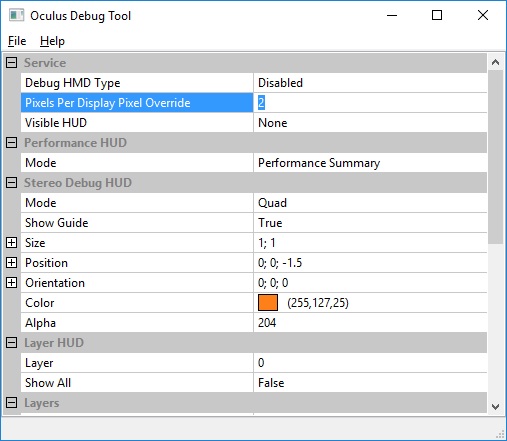This screenshot has height=441, width=507.
Task: Click the Service section header text
Action: click(45, 63)
